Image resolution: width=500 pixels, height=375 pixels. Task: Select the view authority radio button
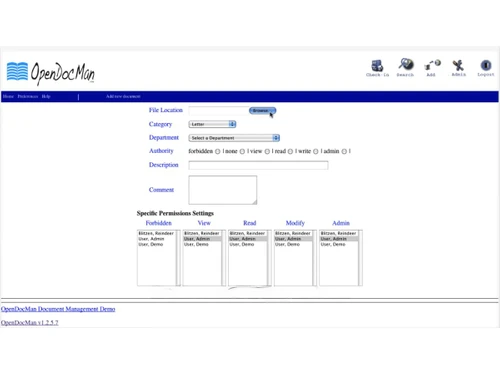coord(267,151)
